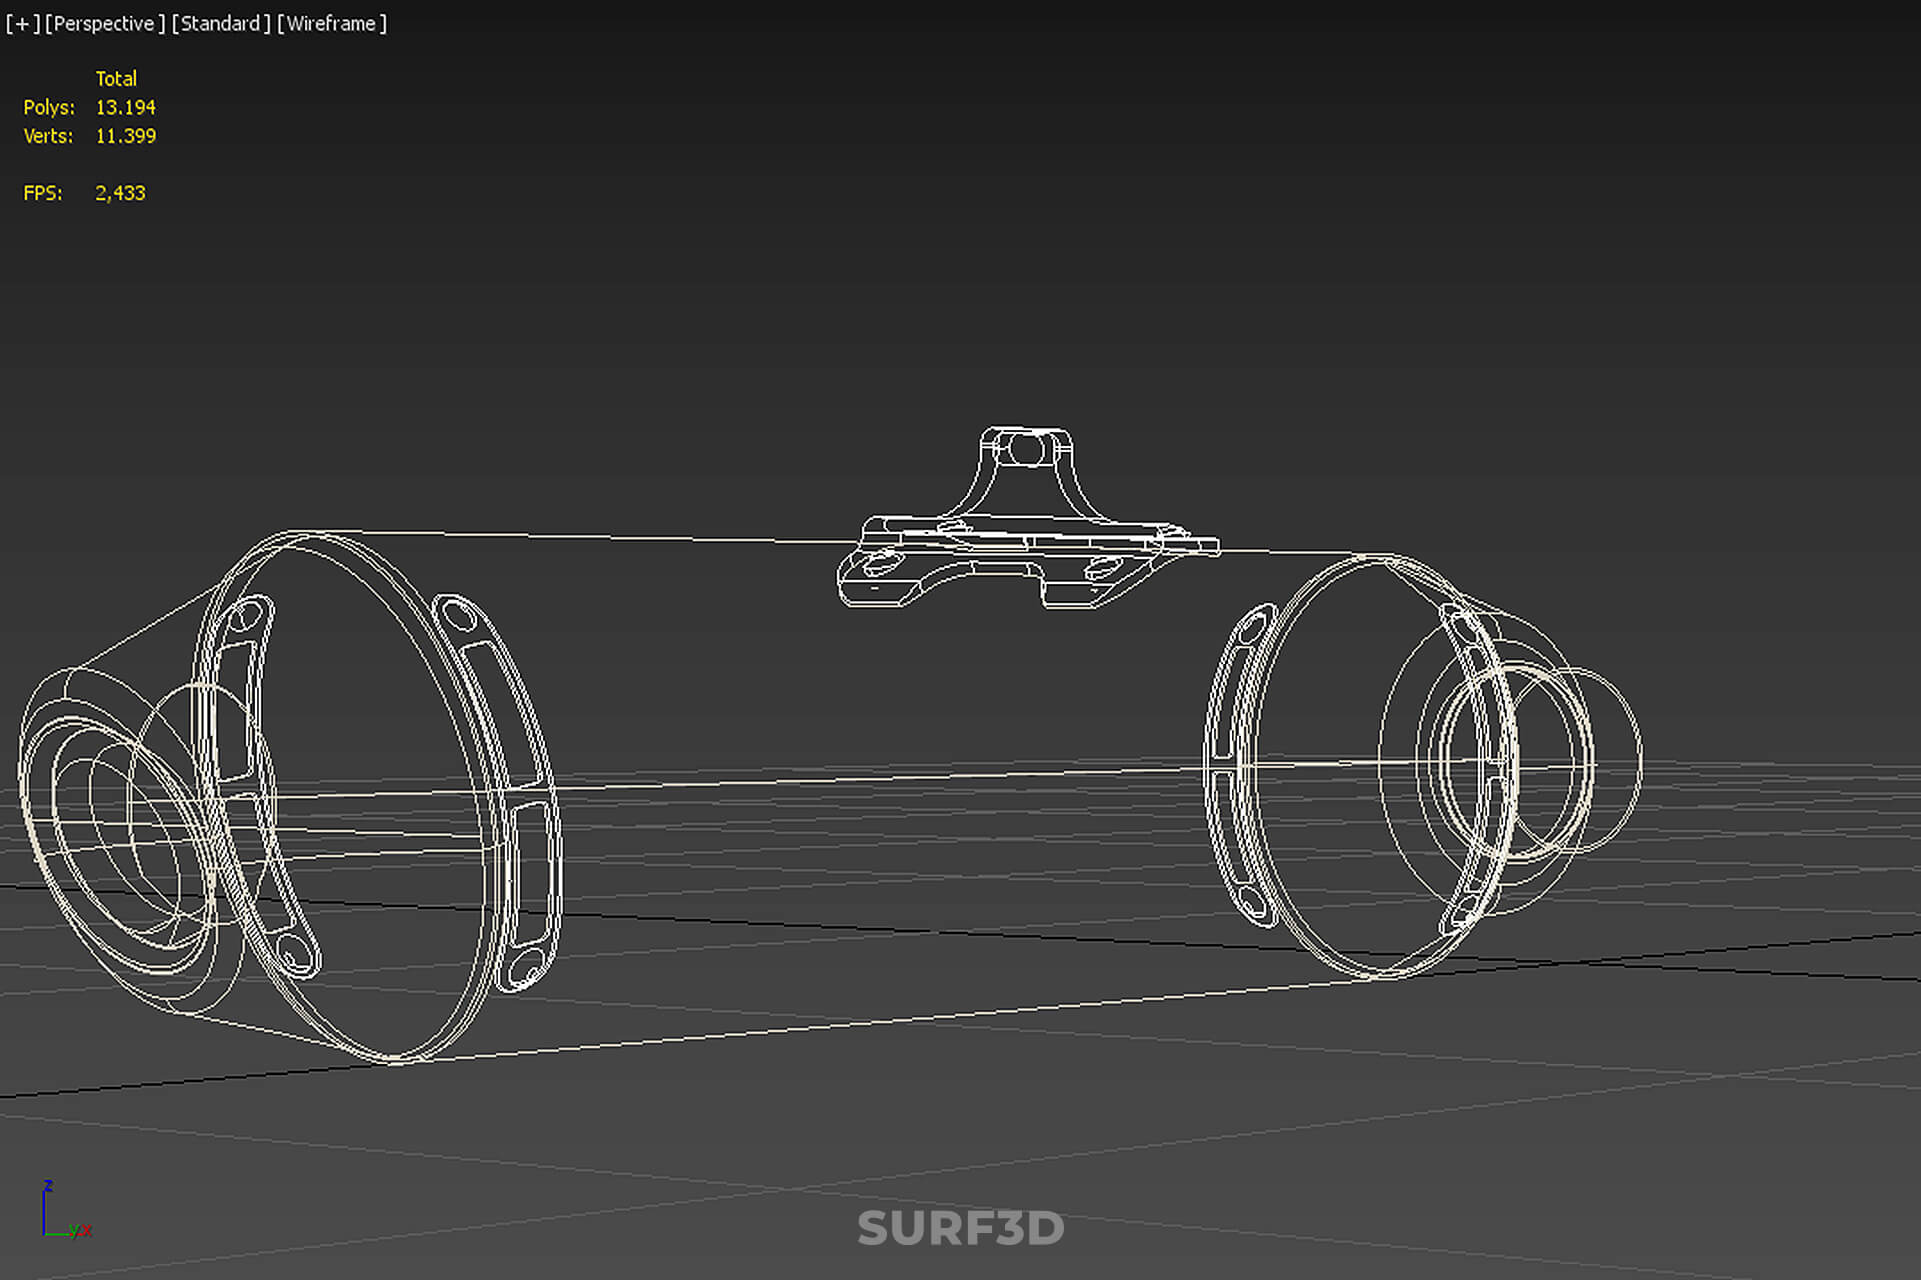Click the red X axis label
This screenshot has height=1280, width=1921.
87,1230
